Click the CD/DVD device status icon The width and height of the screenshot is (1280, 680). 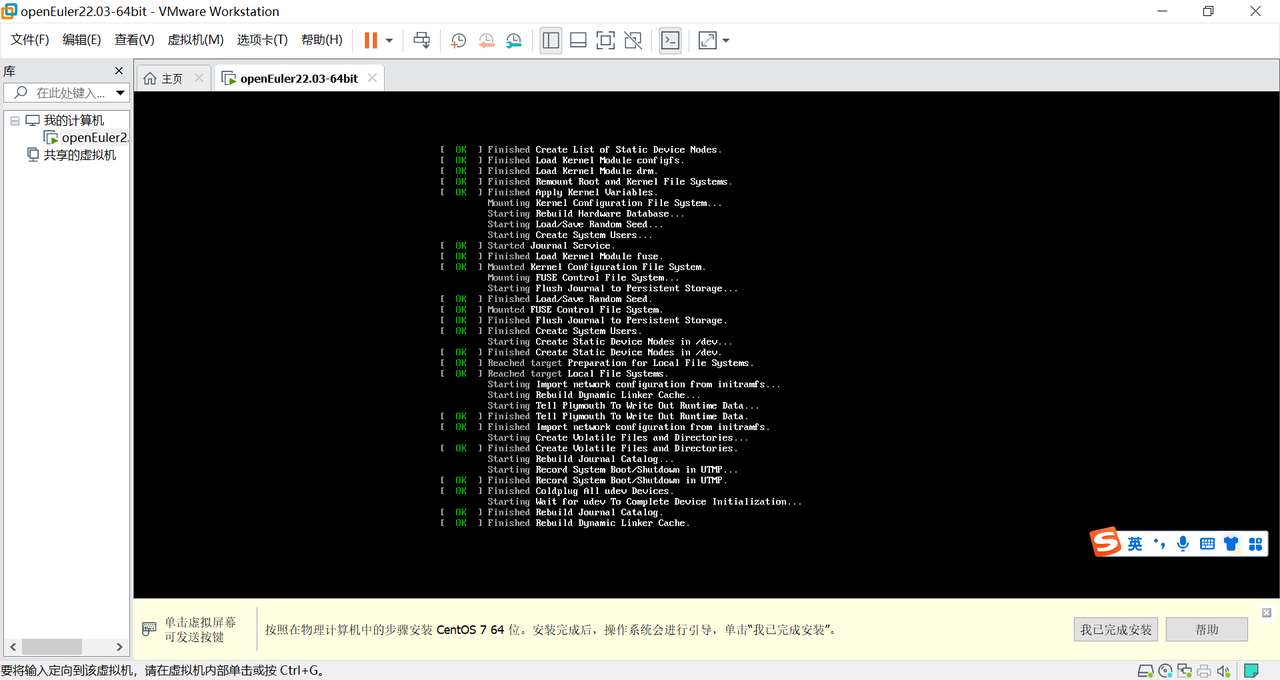click(1166, 670)
